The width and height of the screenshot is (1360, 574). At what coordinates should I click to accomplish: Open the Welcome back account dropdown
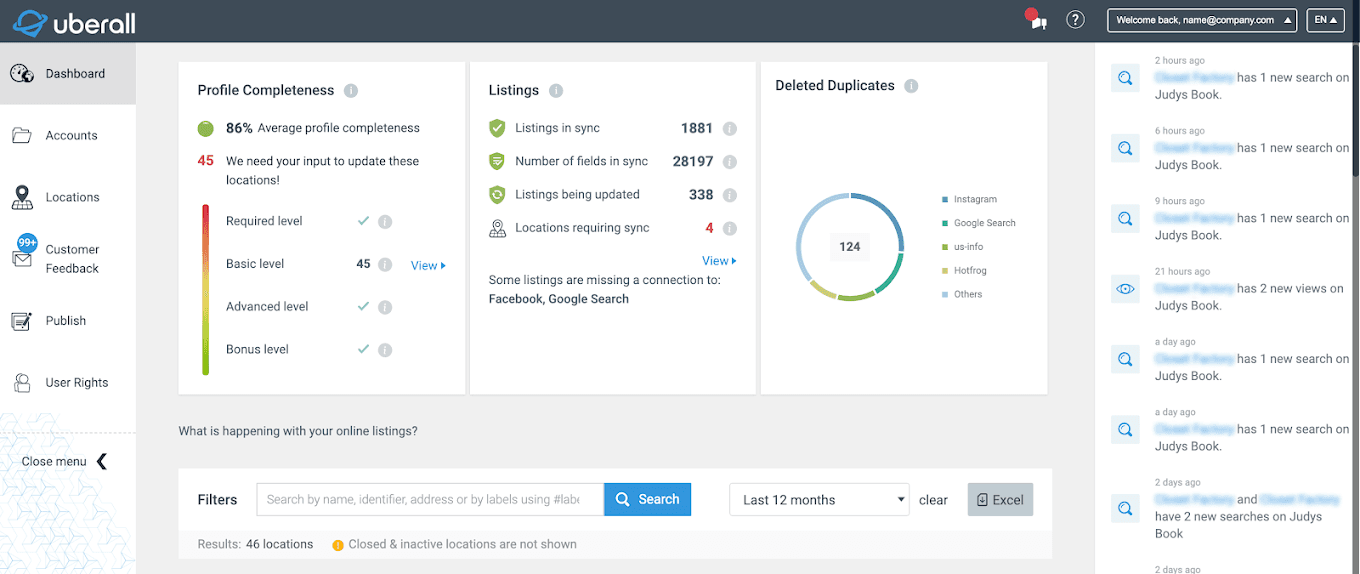coord(1202,20)
